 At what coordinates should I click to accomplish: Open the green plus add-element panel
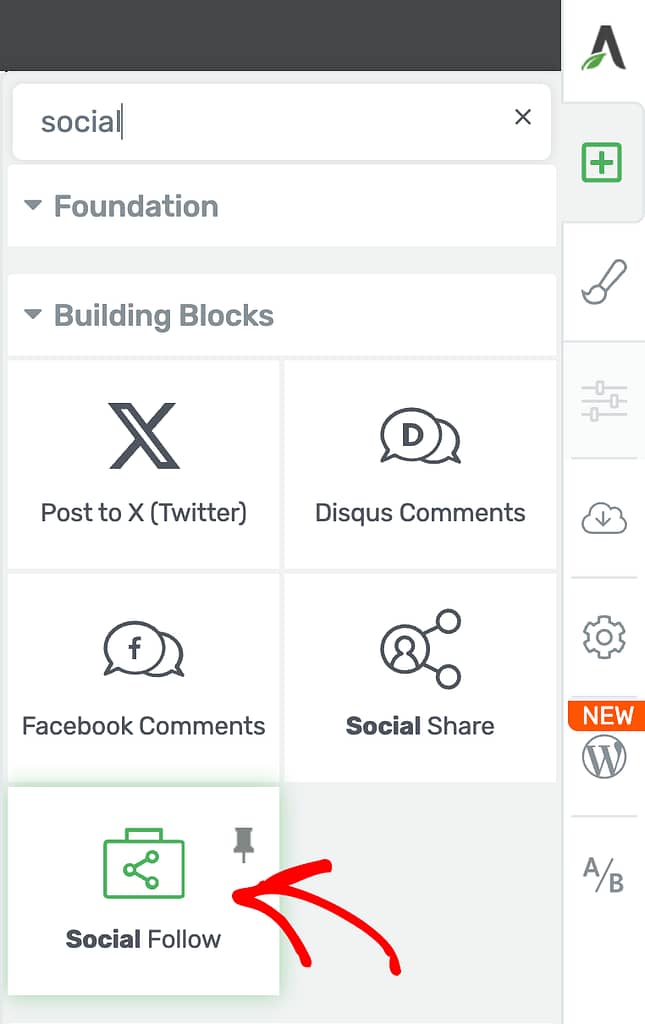click(x=601, y=162)
